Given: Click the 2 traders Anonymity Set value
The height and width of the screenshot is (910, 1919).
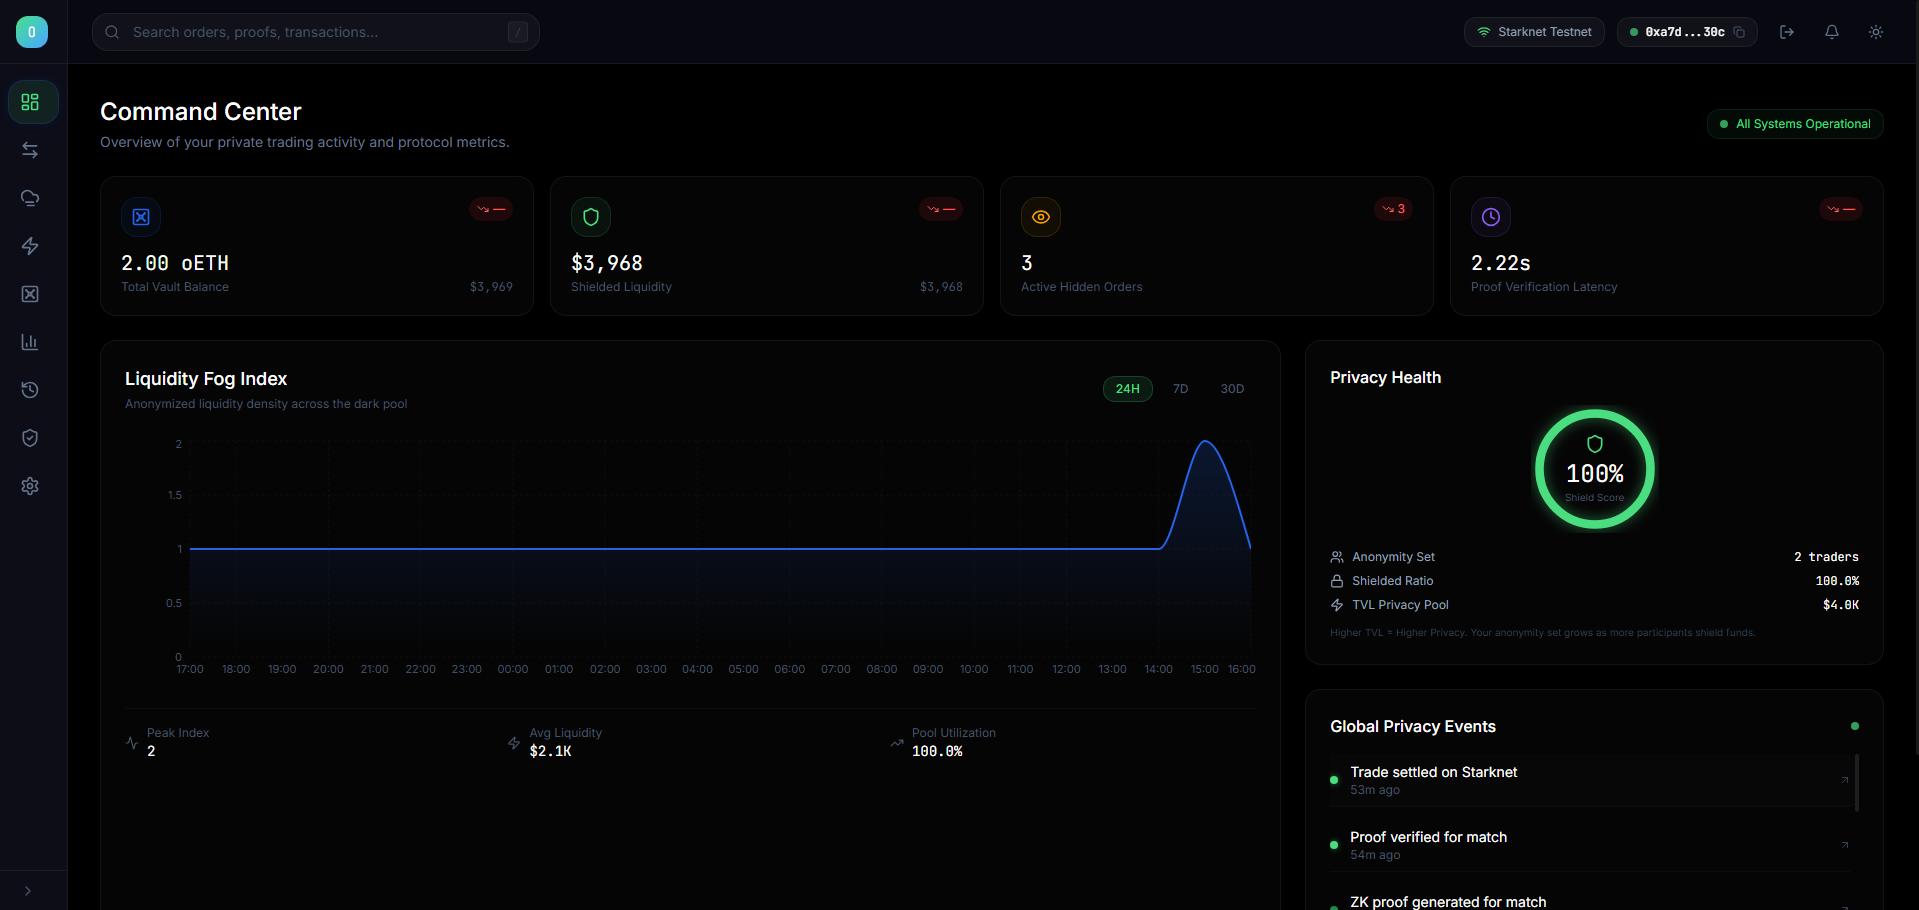Looking at the screenshot, I should click(x=1826, y=557).
